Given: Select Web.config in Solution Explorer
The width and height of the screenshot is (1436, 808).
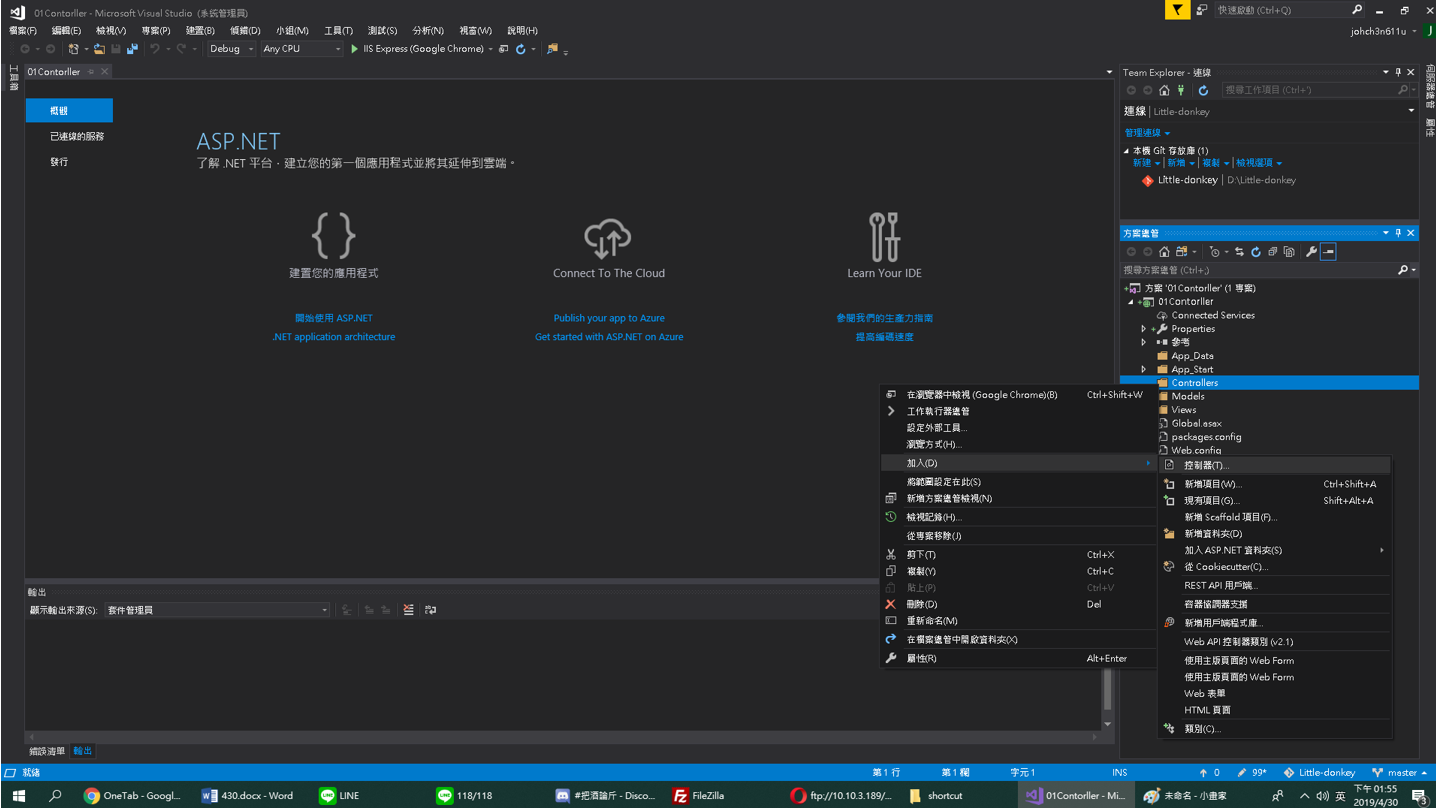Looking at the screenshot, I should [1196, 451].
